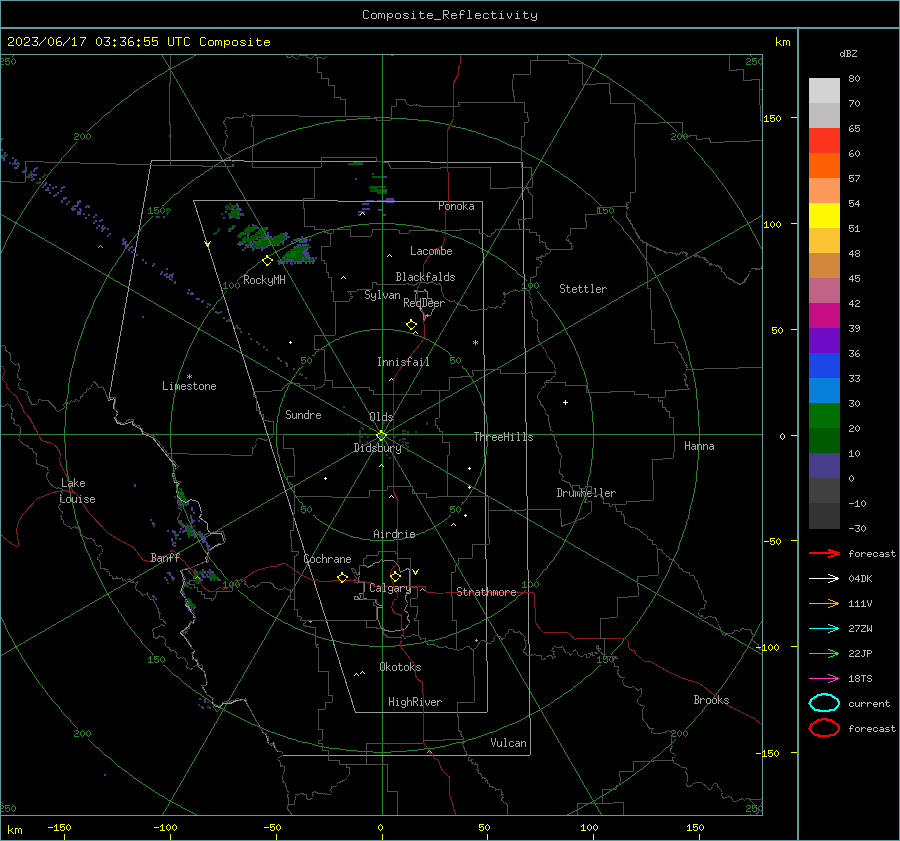Pick the cyan 27ZW arrow icon
Screen dimensions: 900x841
(824, 629)
